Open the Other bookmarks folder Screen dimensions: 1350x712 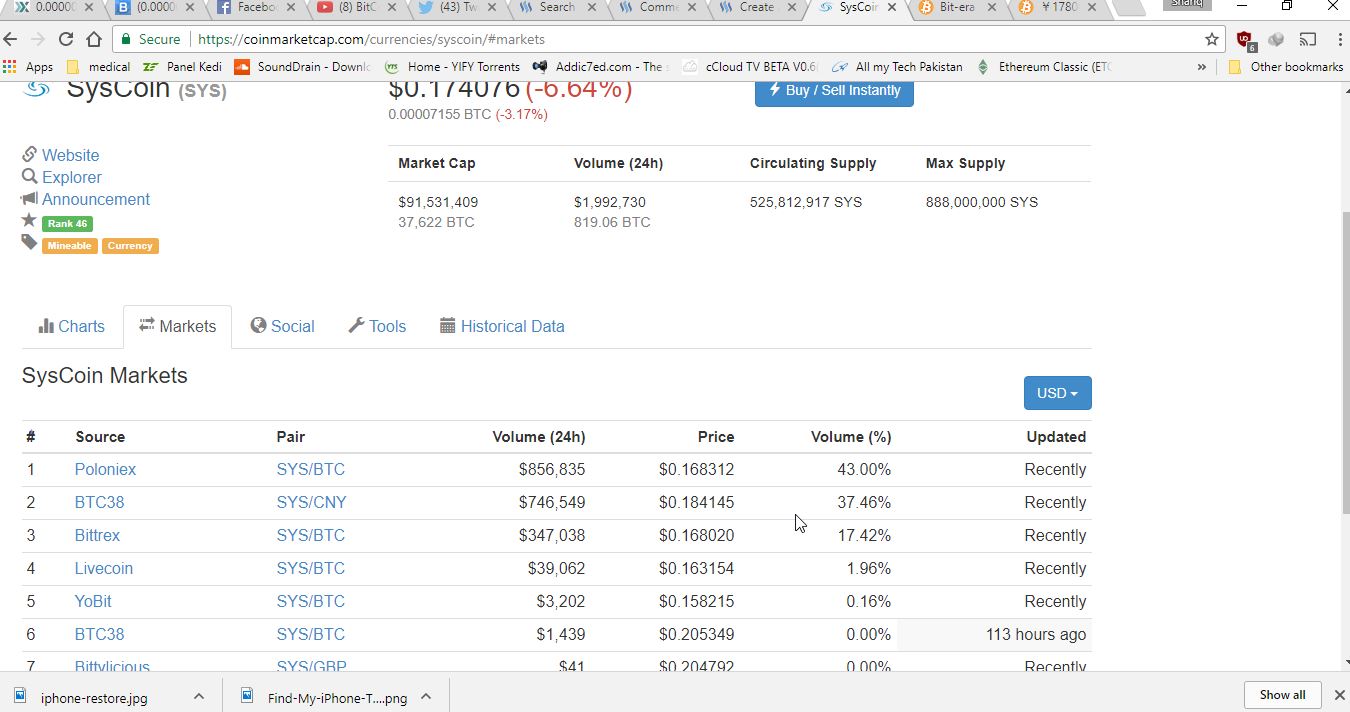1286,67
